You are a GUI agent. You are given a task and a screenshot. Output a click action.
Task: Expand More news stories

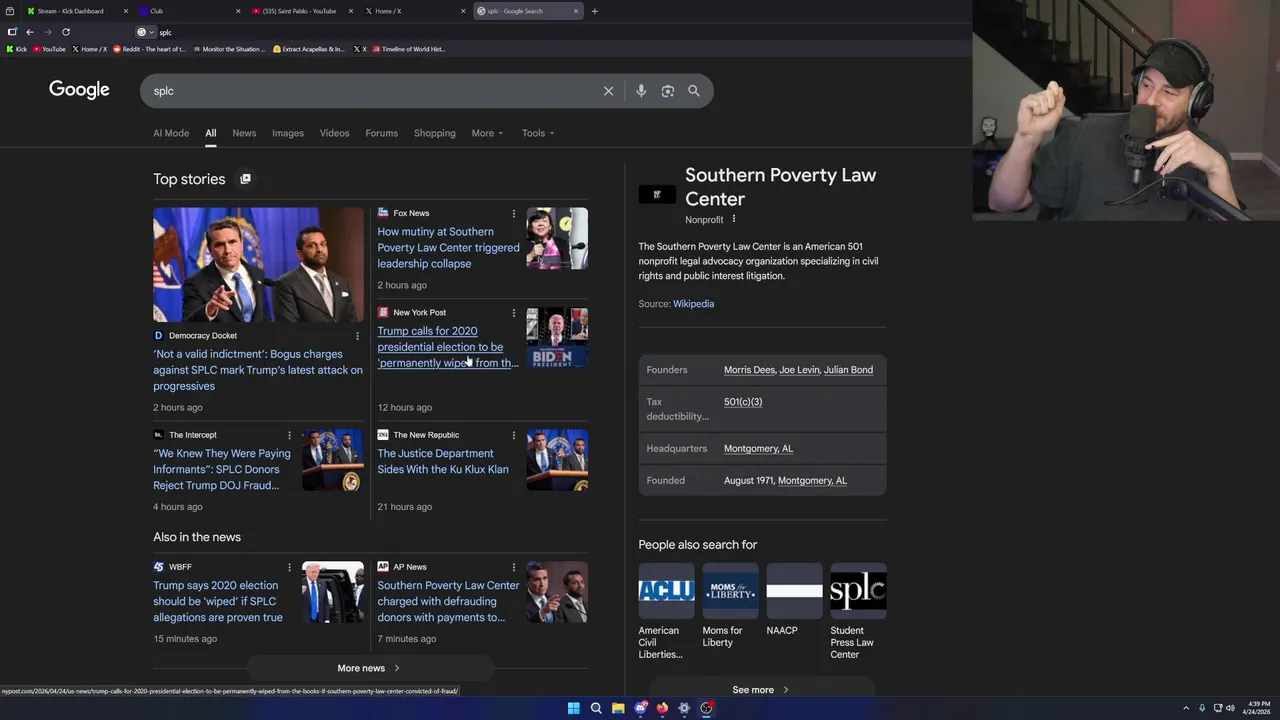[x=369, y=668]
